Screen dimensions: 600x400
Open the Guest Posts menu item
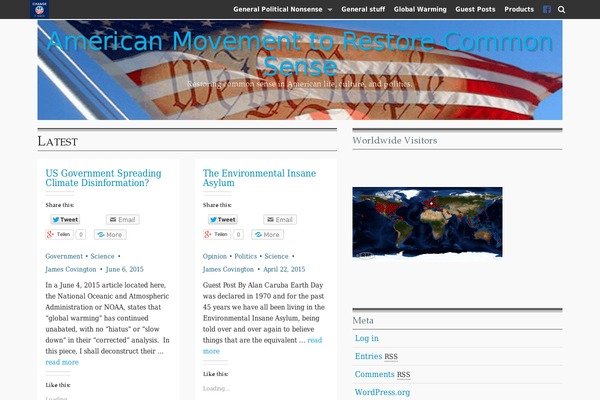(x=475, y=9)
